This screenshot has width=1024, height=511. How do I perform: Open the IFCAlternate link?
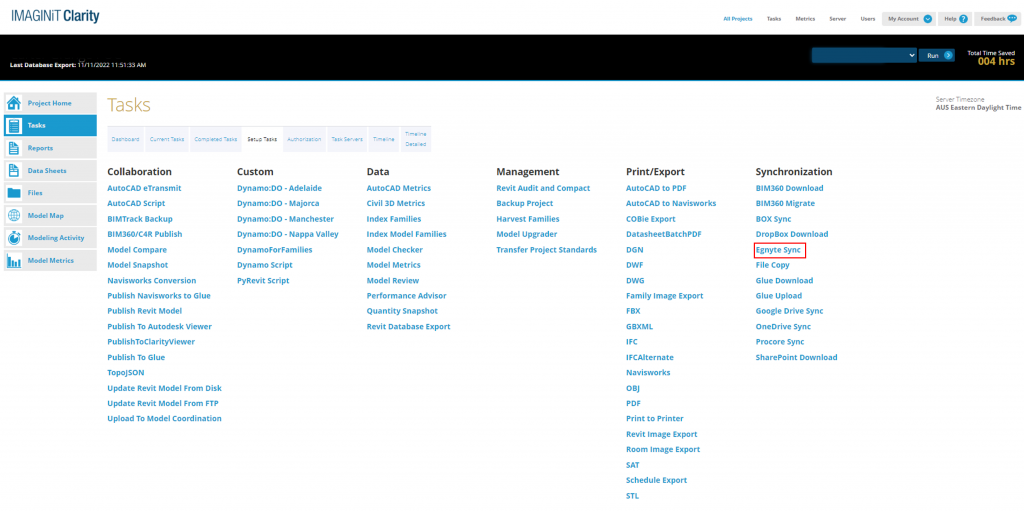(x=650, y=357)
